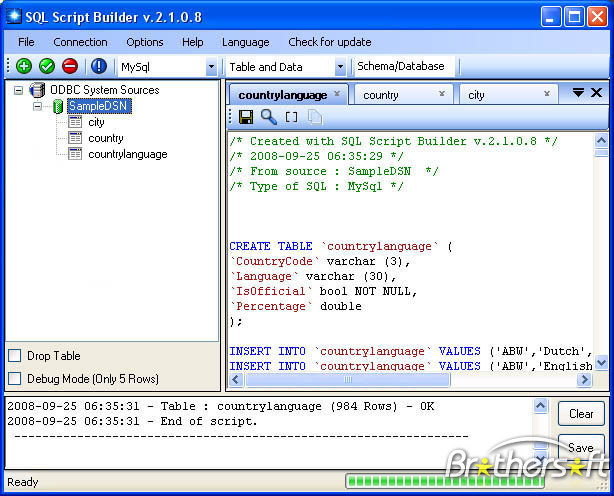Click editor vertical scroll down arrow

click(x=601, y=363)
